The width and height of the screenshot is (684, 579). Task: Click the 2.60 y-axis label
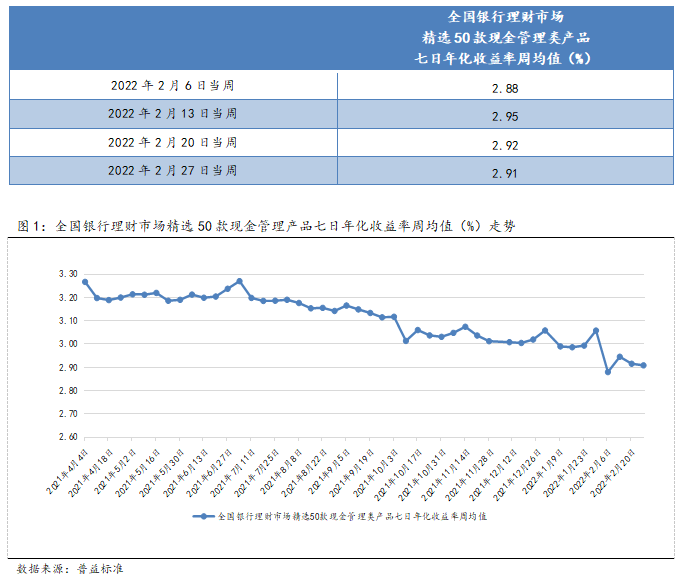tap(68, 437)
